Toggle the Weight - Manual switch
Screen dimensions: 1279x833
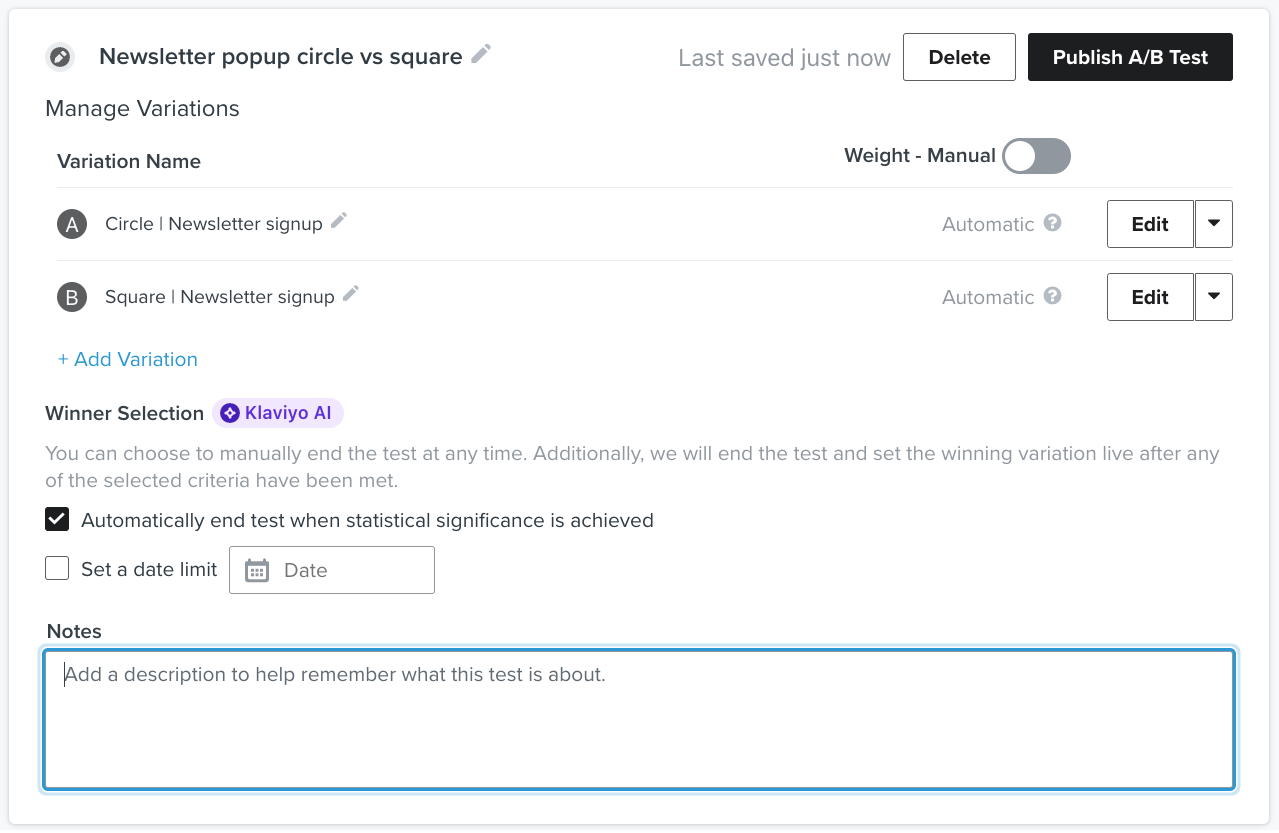click(x=1036, y=156)
